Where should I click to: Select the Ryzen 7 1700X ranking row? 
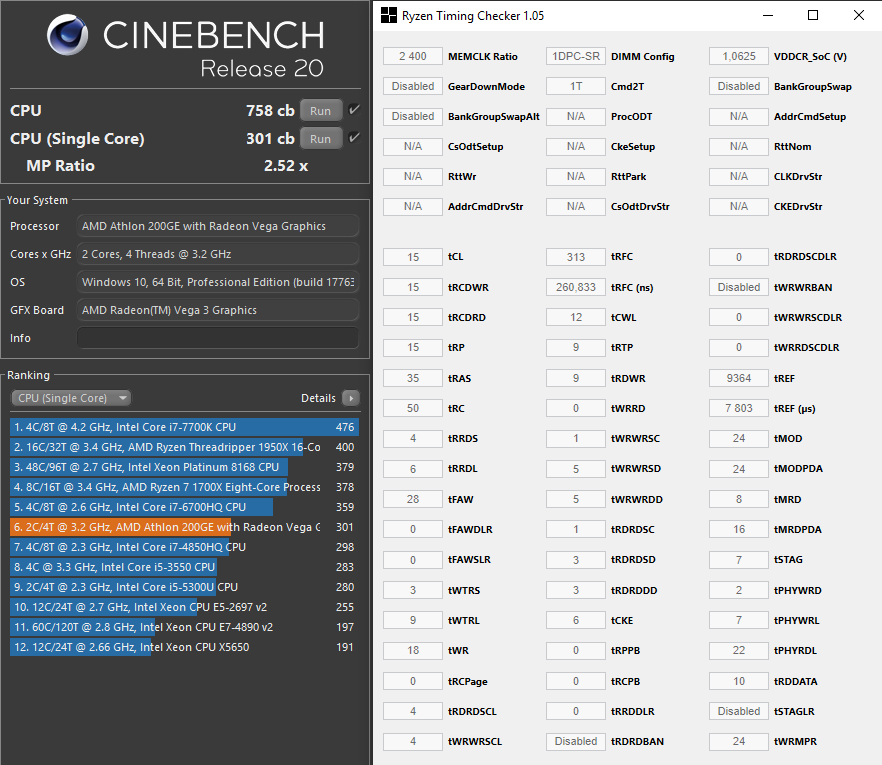click(x=184, y=487)
